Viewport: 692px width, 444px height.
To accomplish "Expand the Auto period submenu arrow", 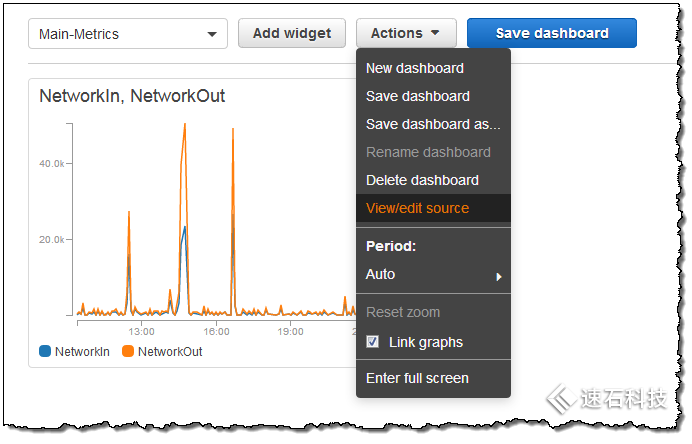I will pyautogui.click(x=498, y=276).
